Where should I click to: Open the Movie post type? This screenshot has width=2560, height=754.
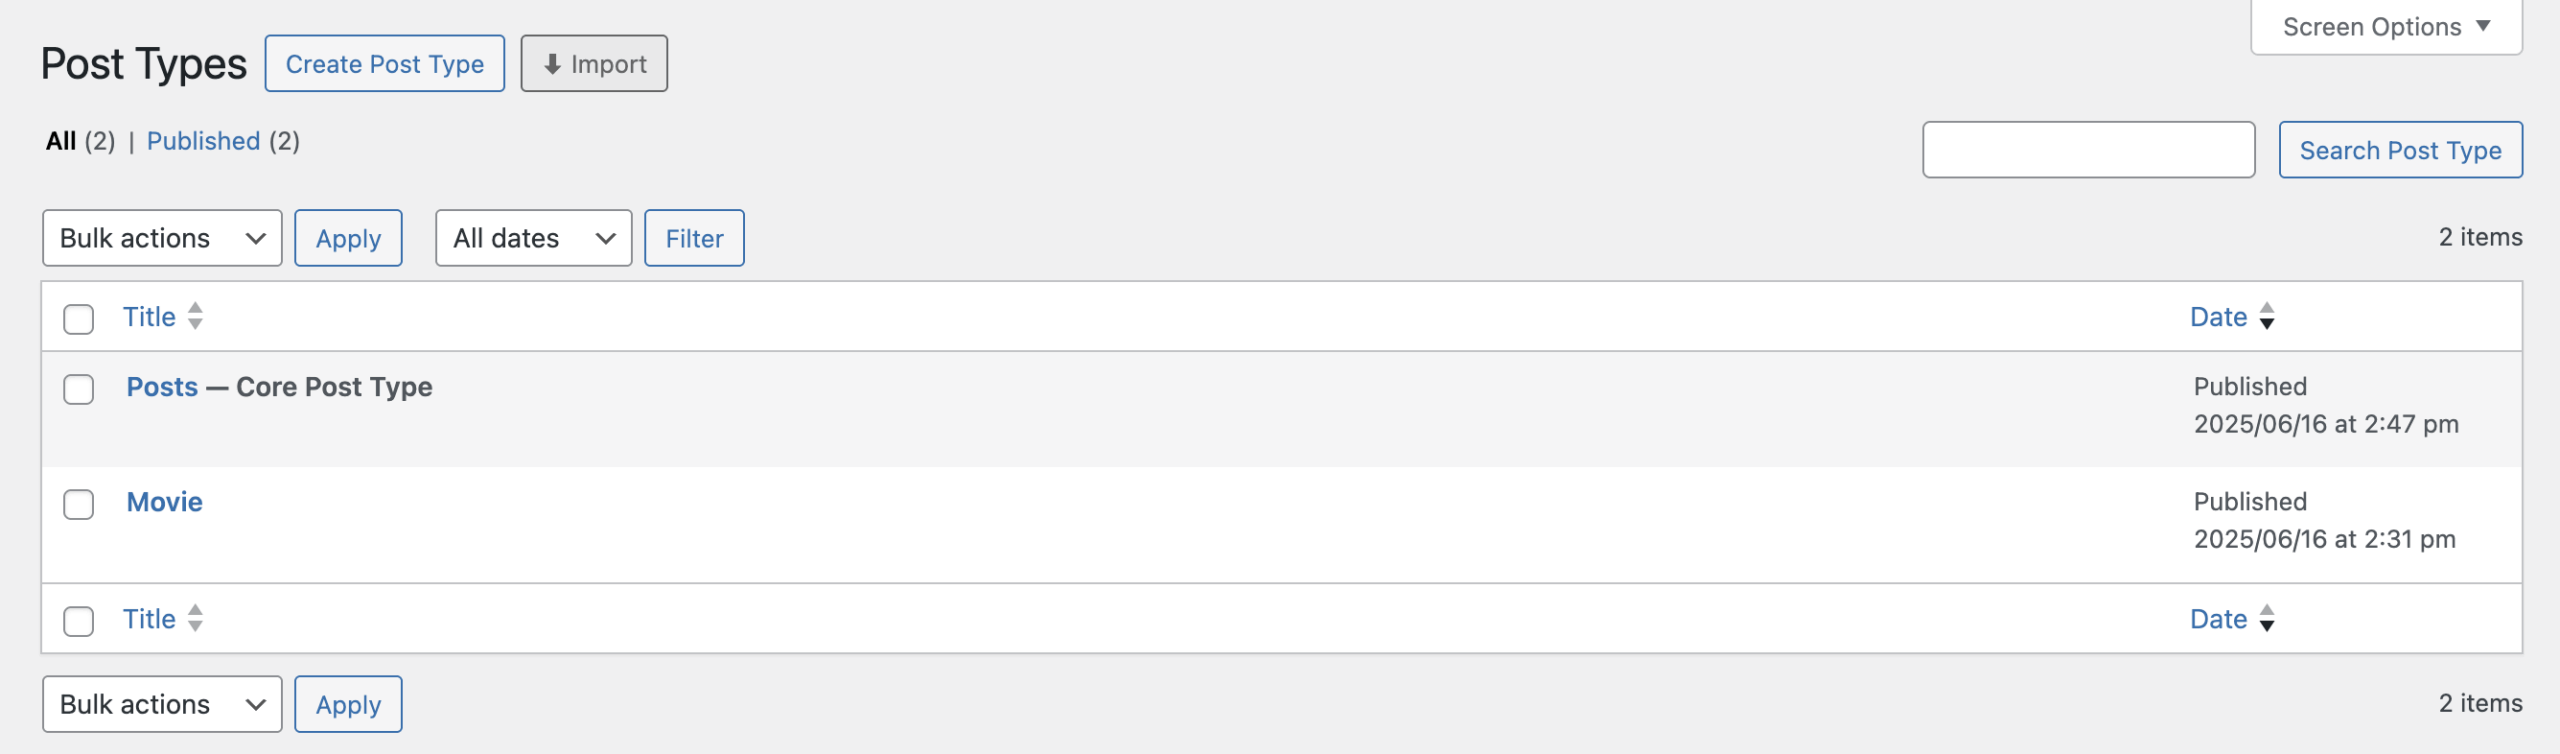(x=164, y=502)
